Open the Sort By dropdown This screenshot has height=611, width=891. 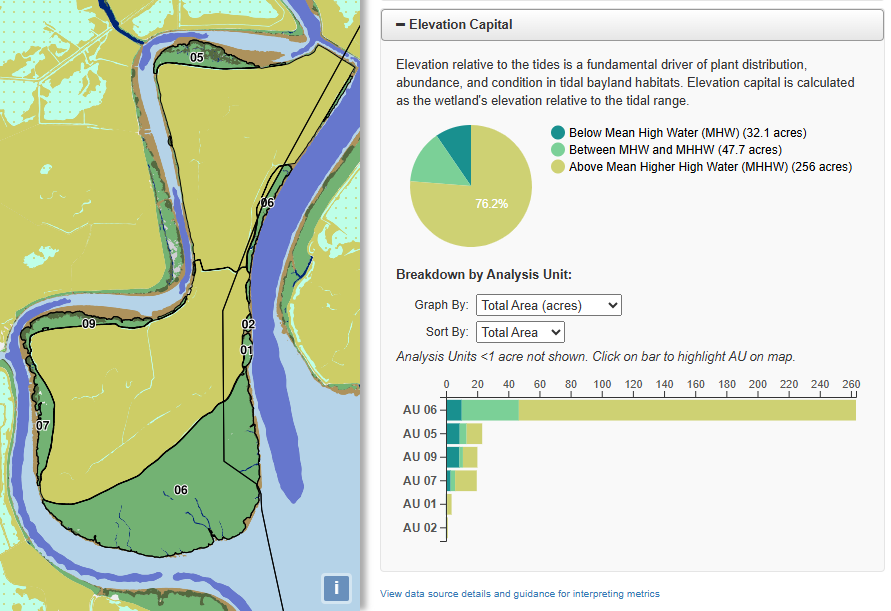point(521,332)
